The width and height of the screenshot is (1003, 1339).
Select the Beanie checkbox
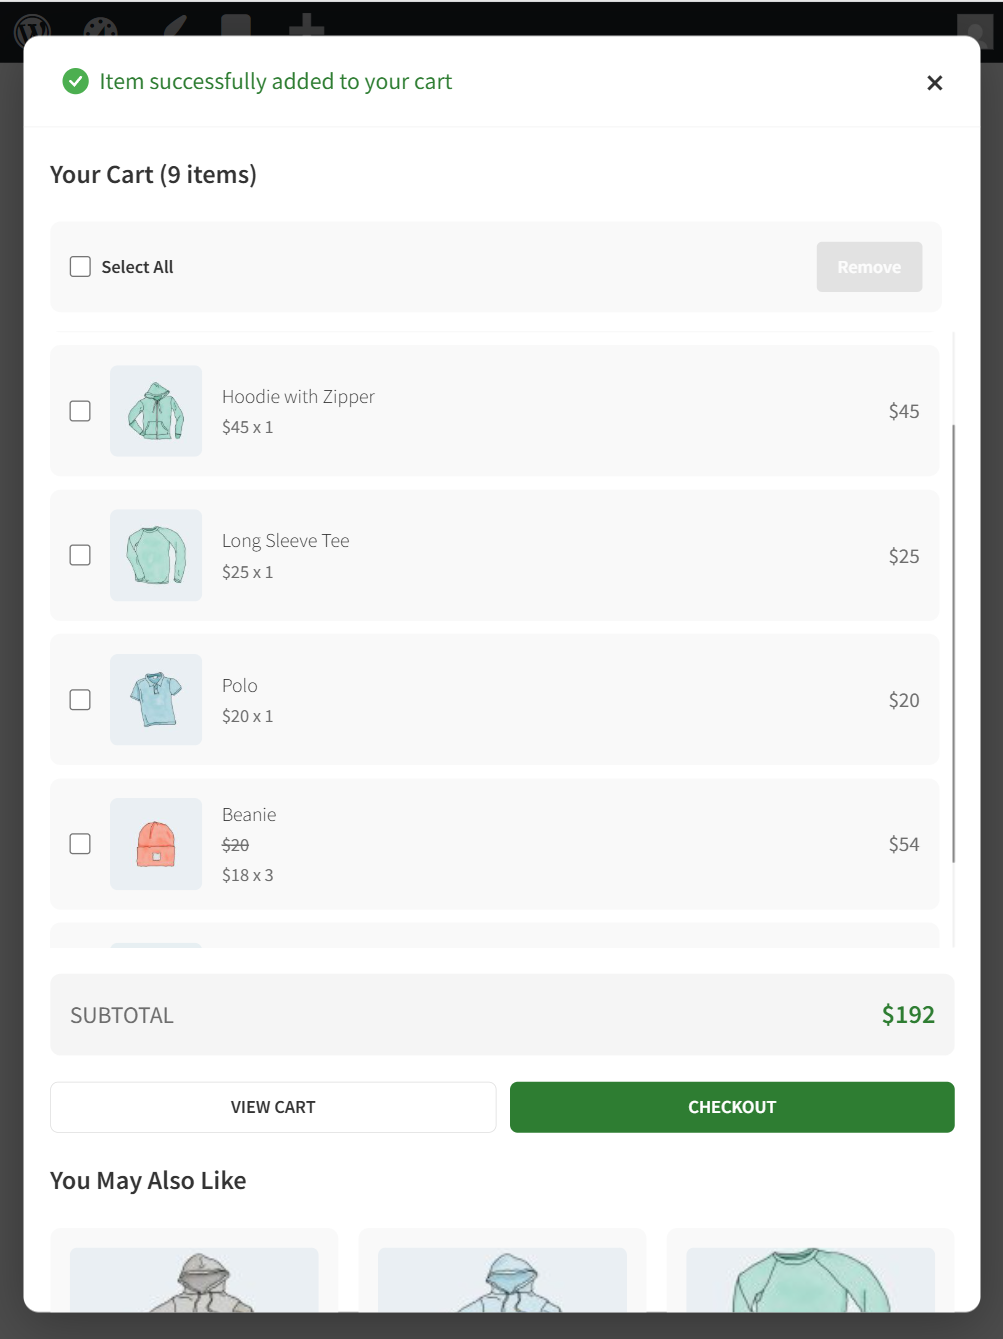80,844
